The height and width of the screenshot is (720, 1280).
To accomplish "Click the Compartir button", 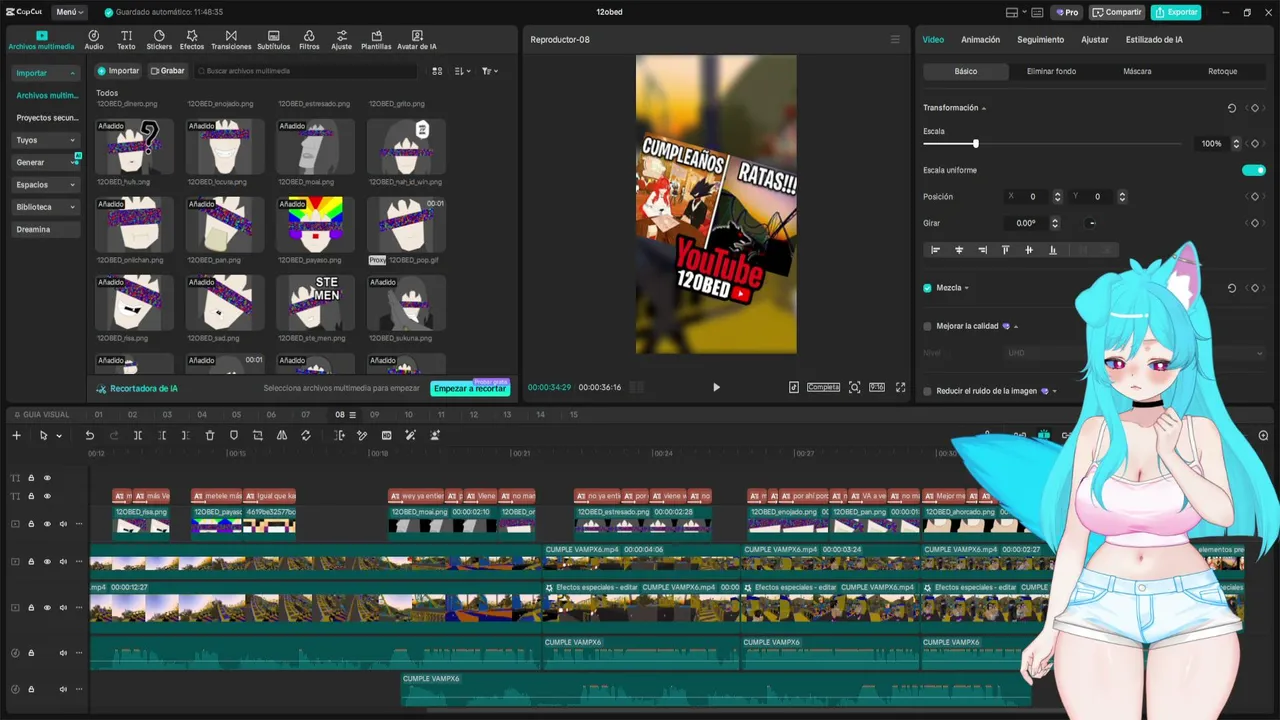I will [1117, 12].
